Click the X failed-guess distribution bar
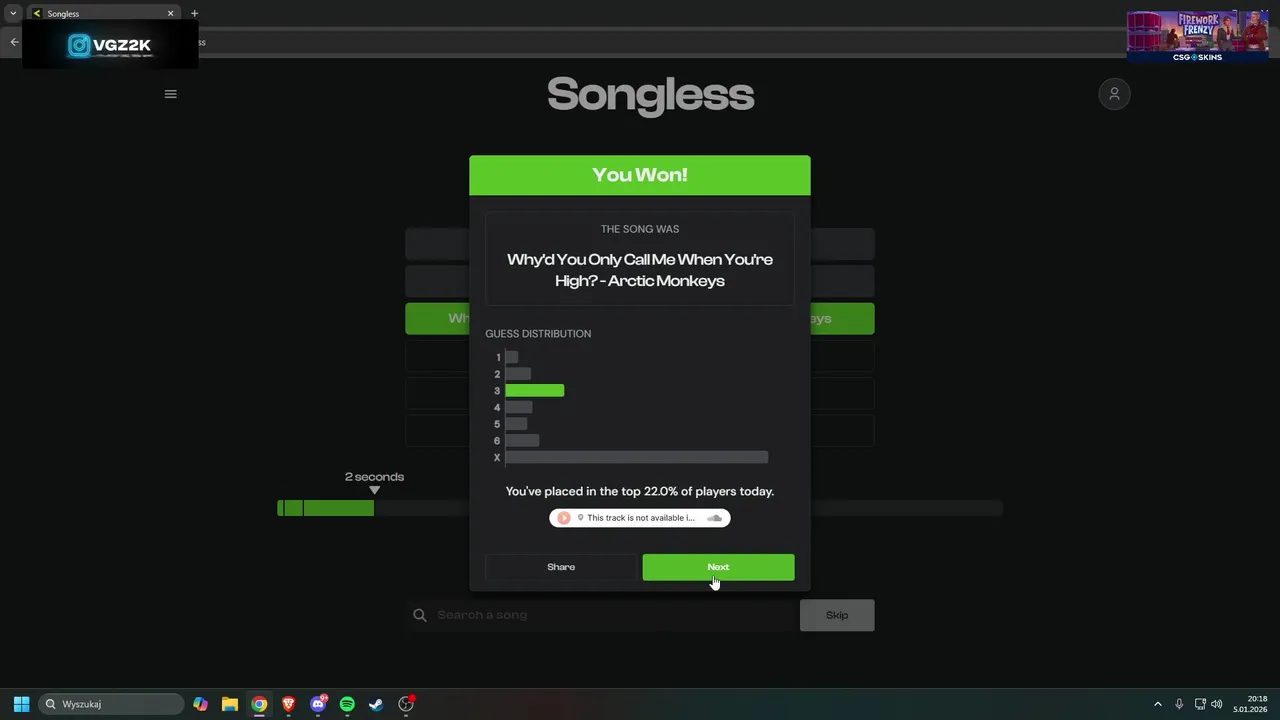Viewport: 1280px width, 720px height. coord(637,457)
